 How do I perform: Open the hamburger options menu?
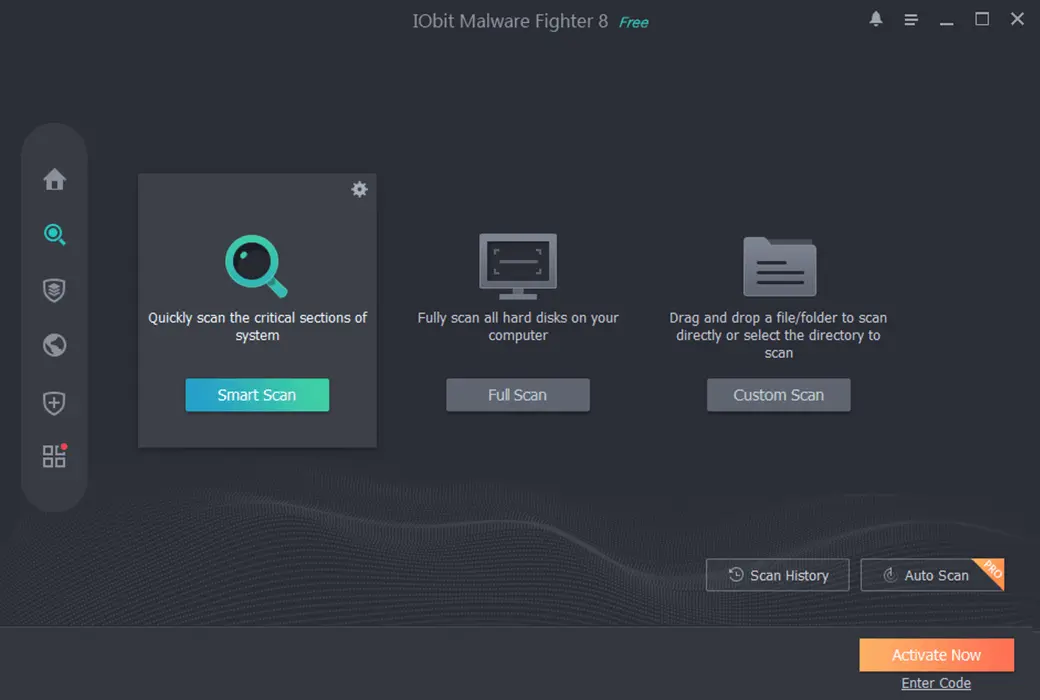tap(911, 20)
